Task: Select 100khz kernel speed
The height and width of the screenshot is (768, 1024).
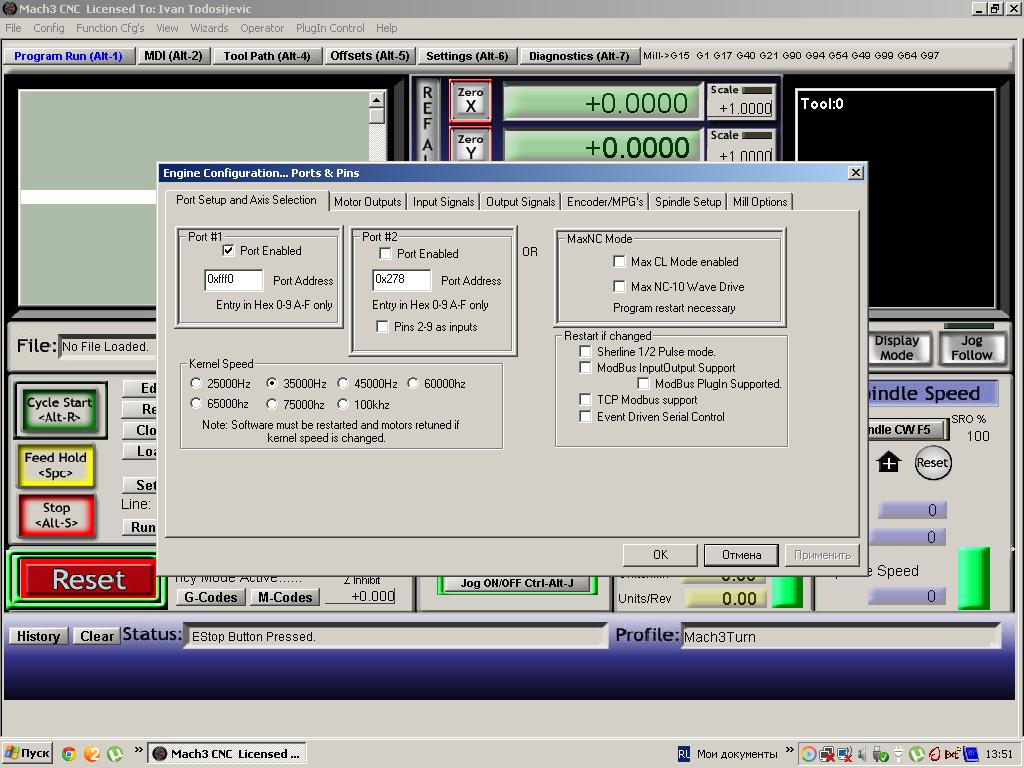Action: click(343, 404)
